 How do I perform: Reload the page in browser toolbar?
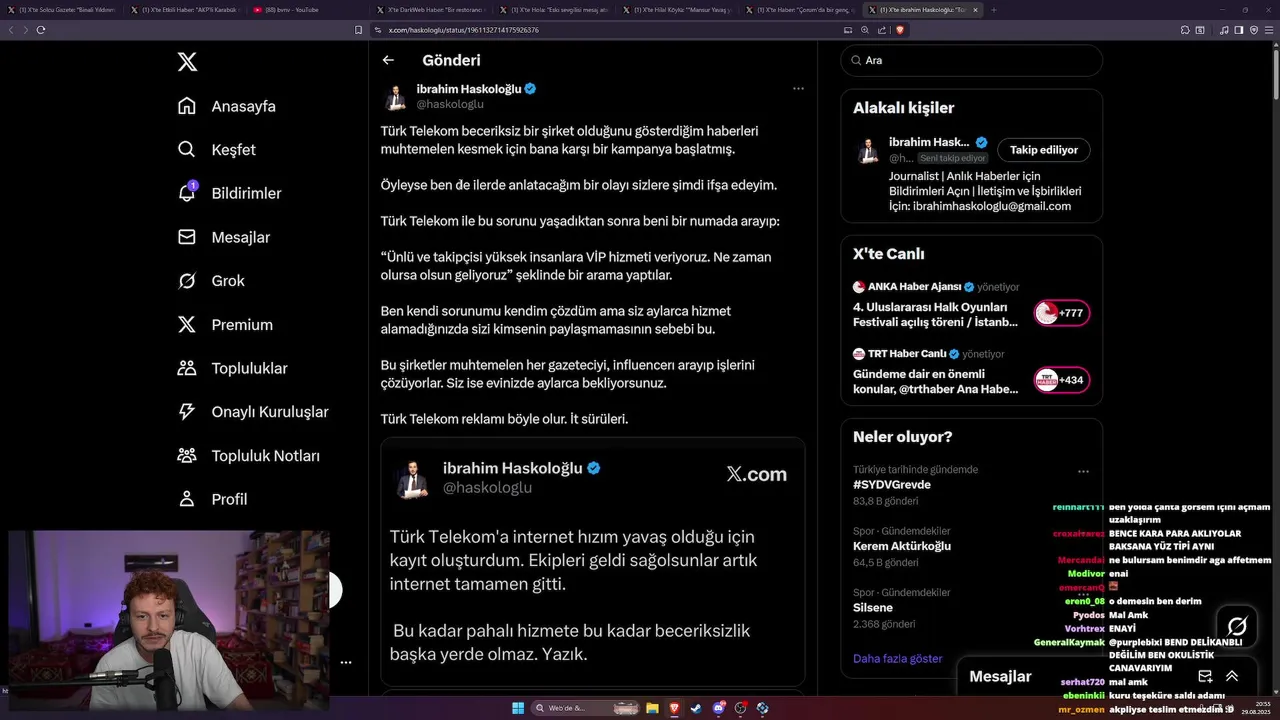click(41, 30)
